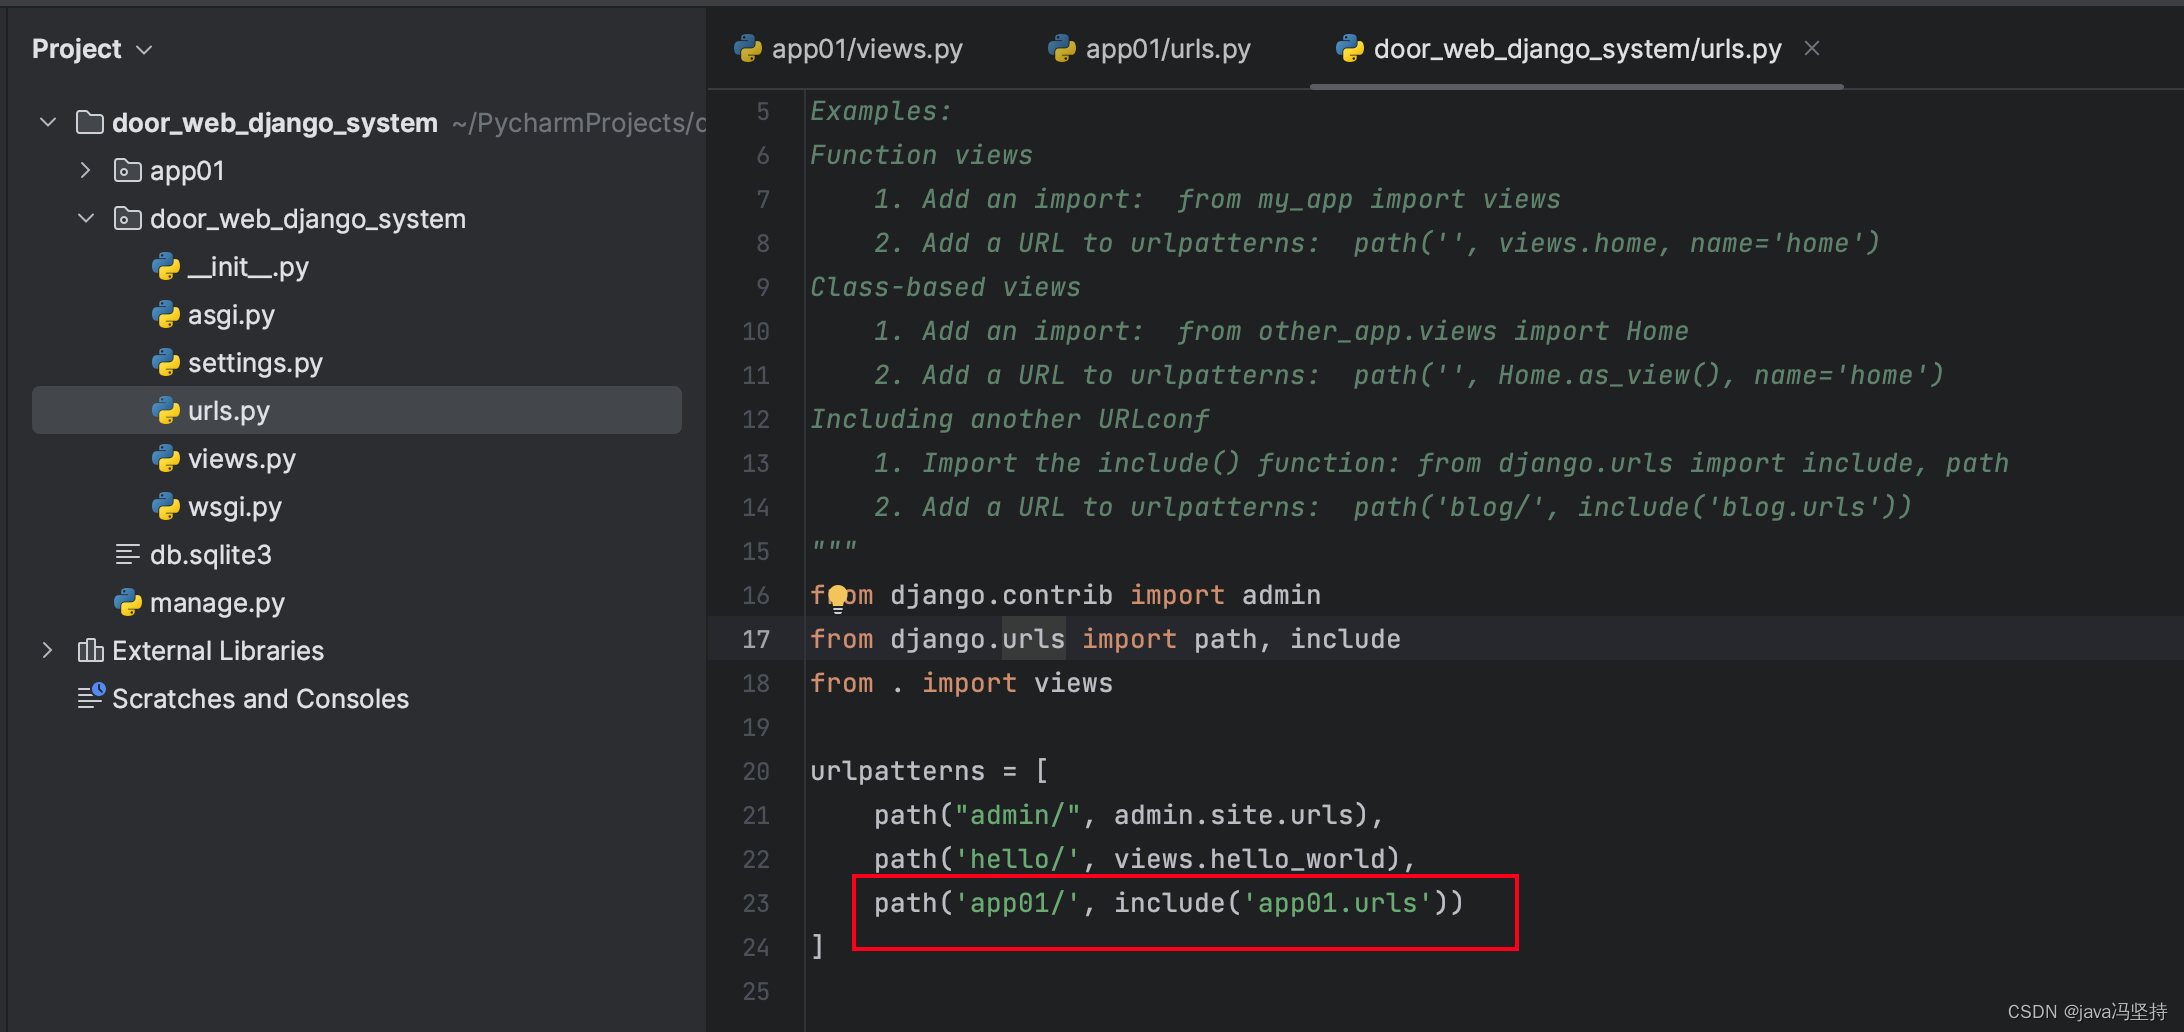Select __init__.py in the project tree

pyautogui.click(x=248, y=267)
